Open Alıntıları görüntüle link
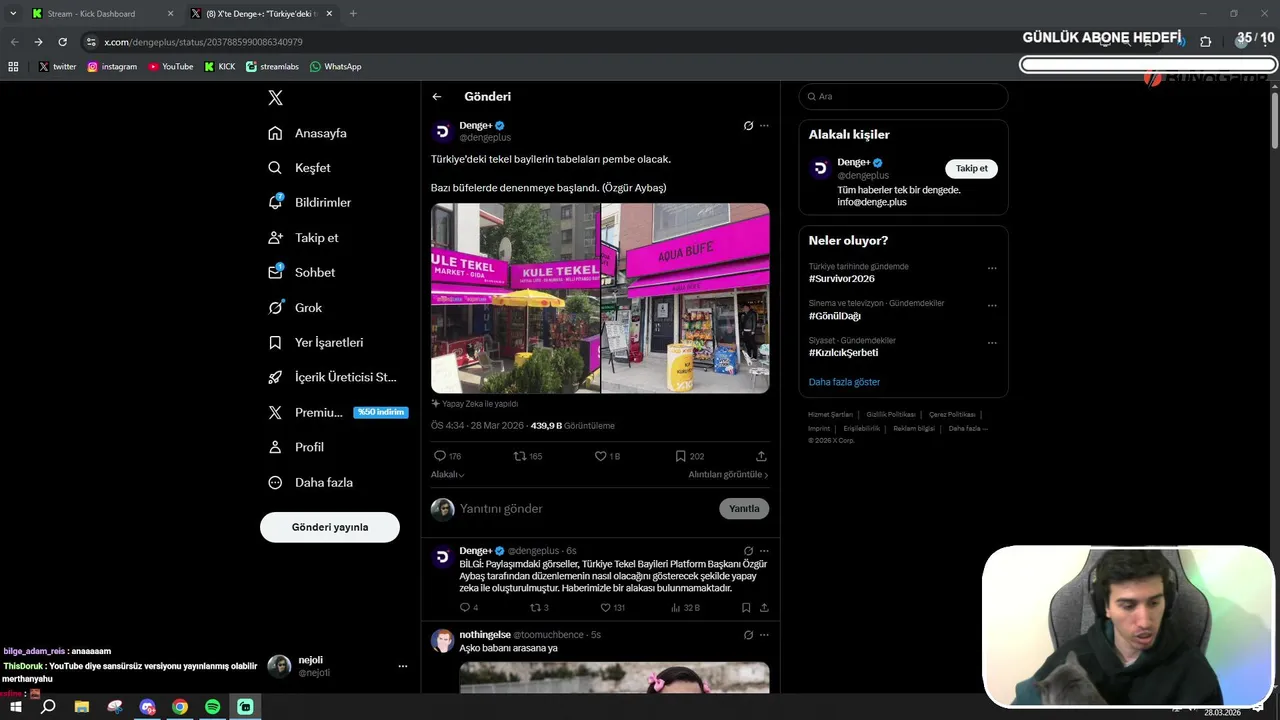 (x=728, y=475)
